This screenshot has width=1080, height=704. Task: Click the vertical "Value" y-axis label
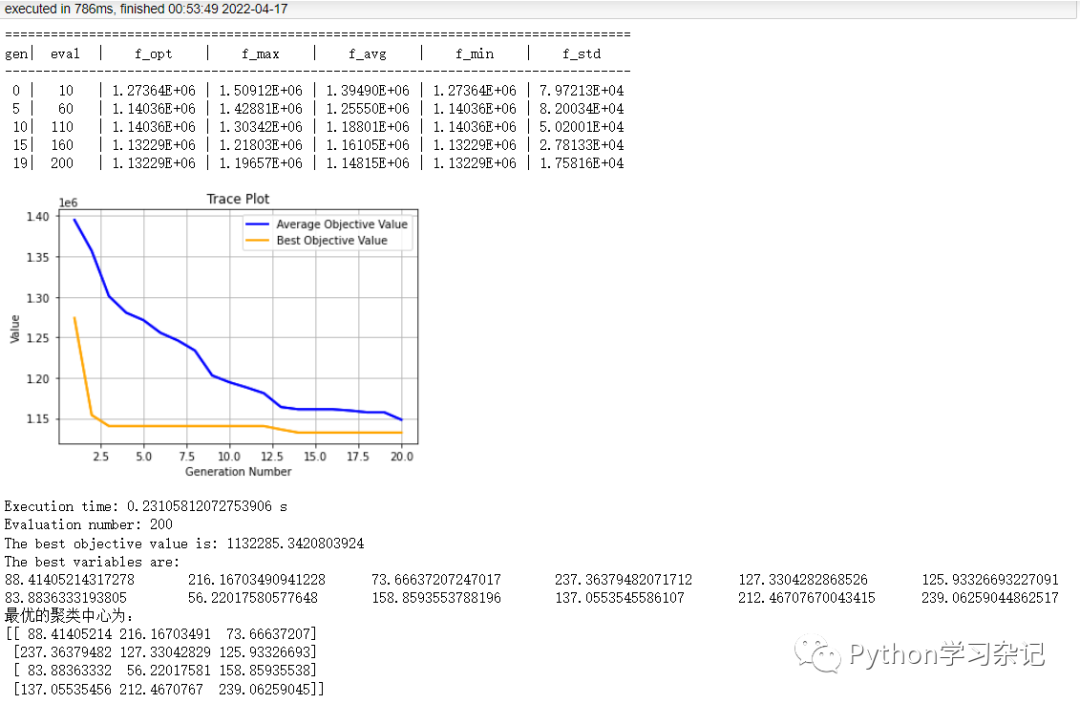(14, 329)
